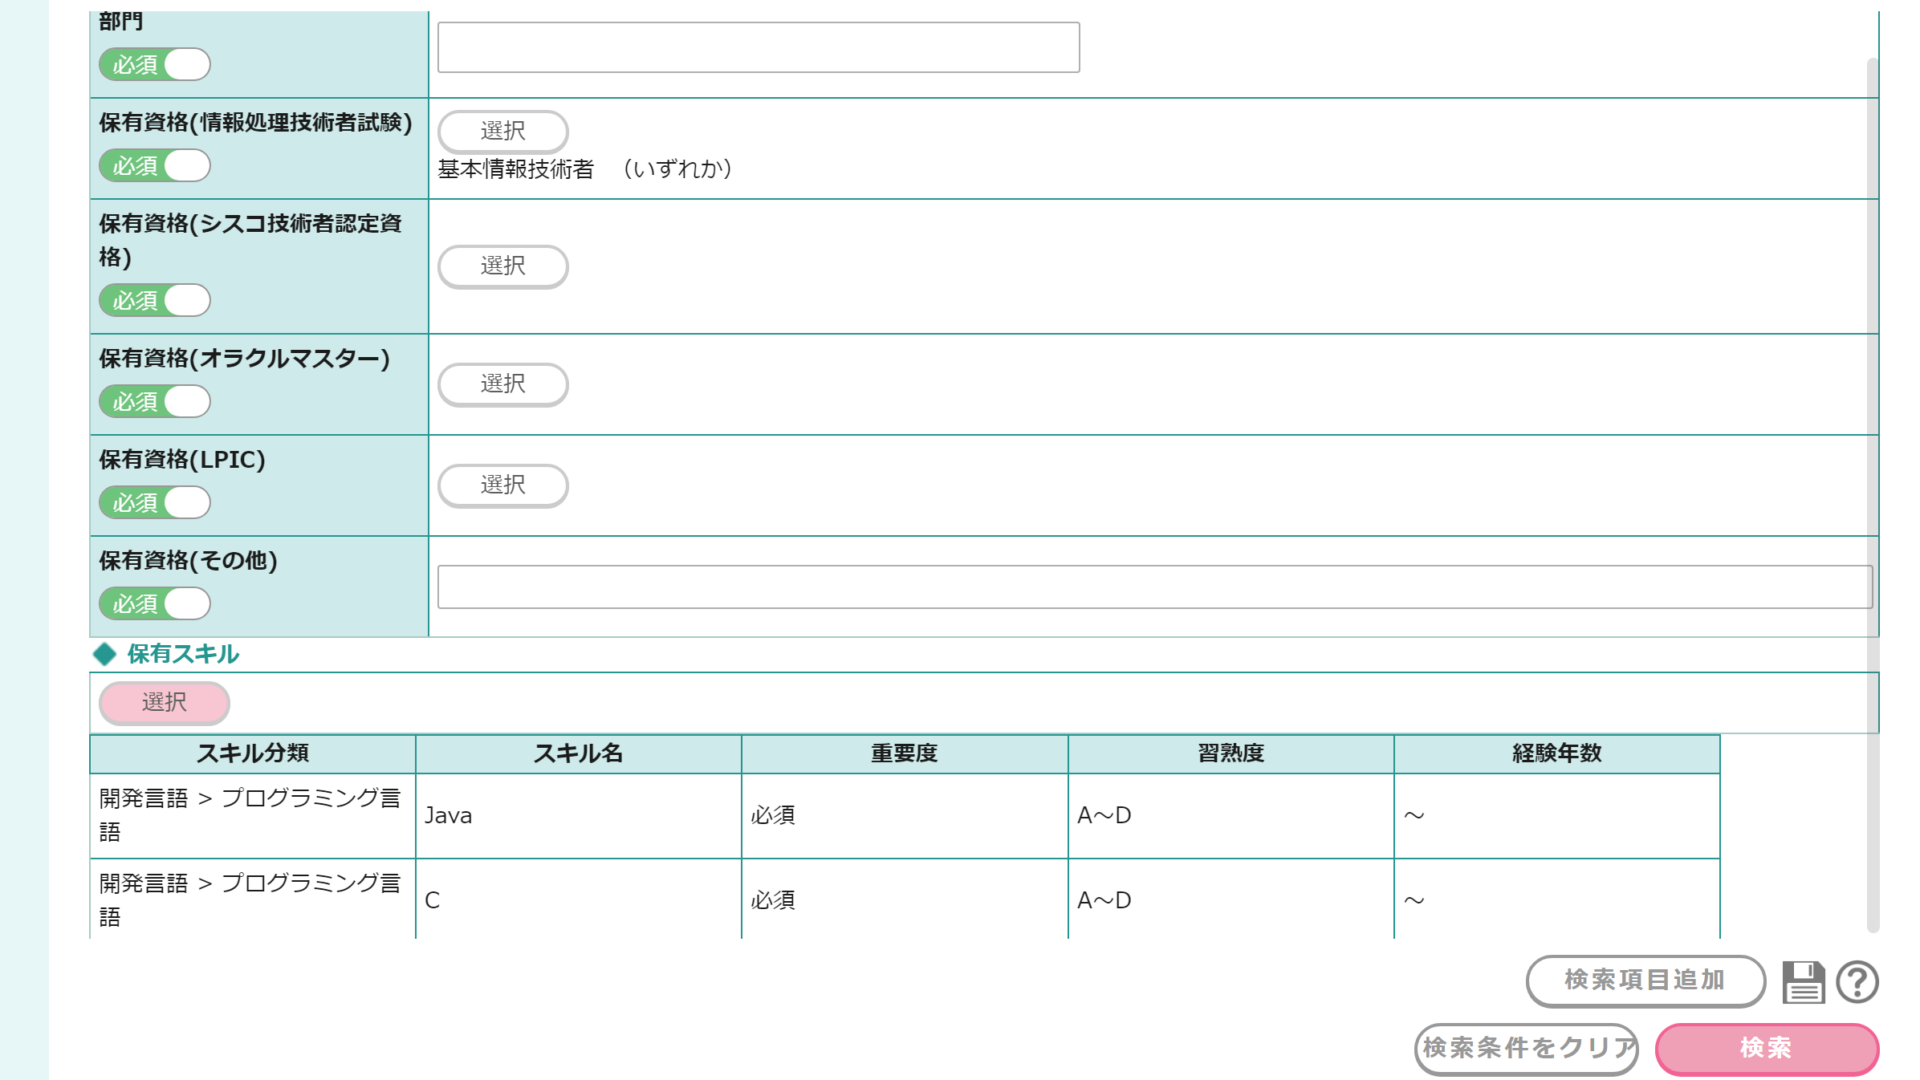Click 検索条件をクリア button
Image resolution: width=1920 pixels, height=1080 pixels.
coord(1527,1048)
